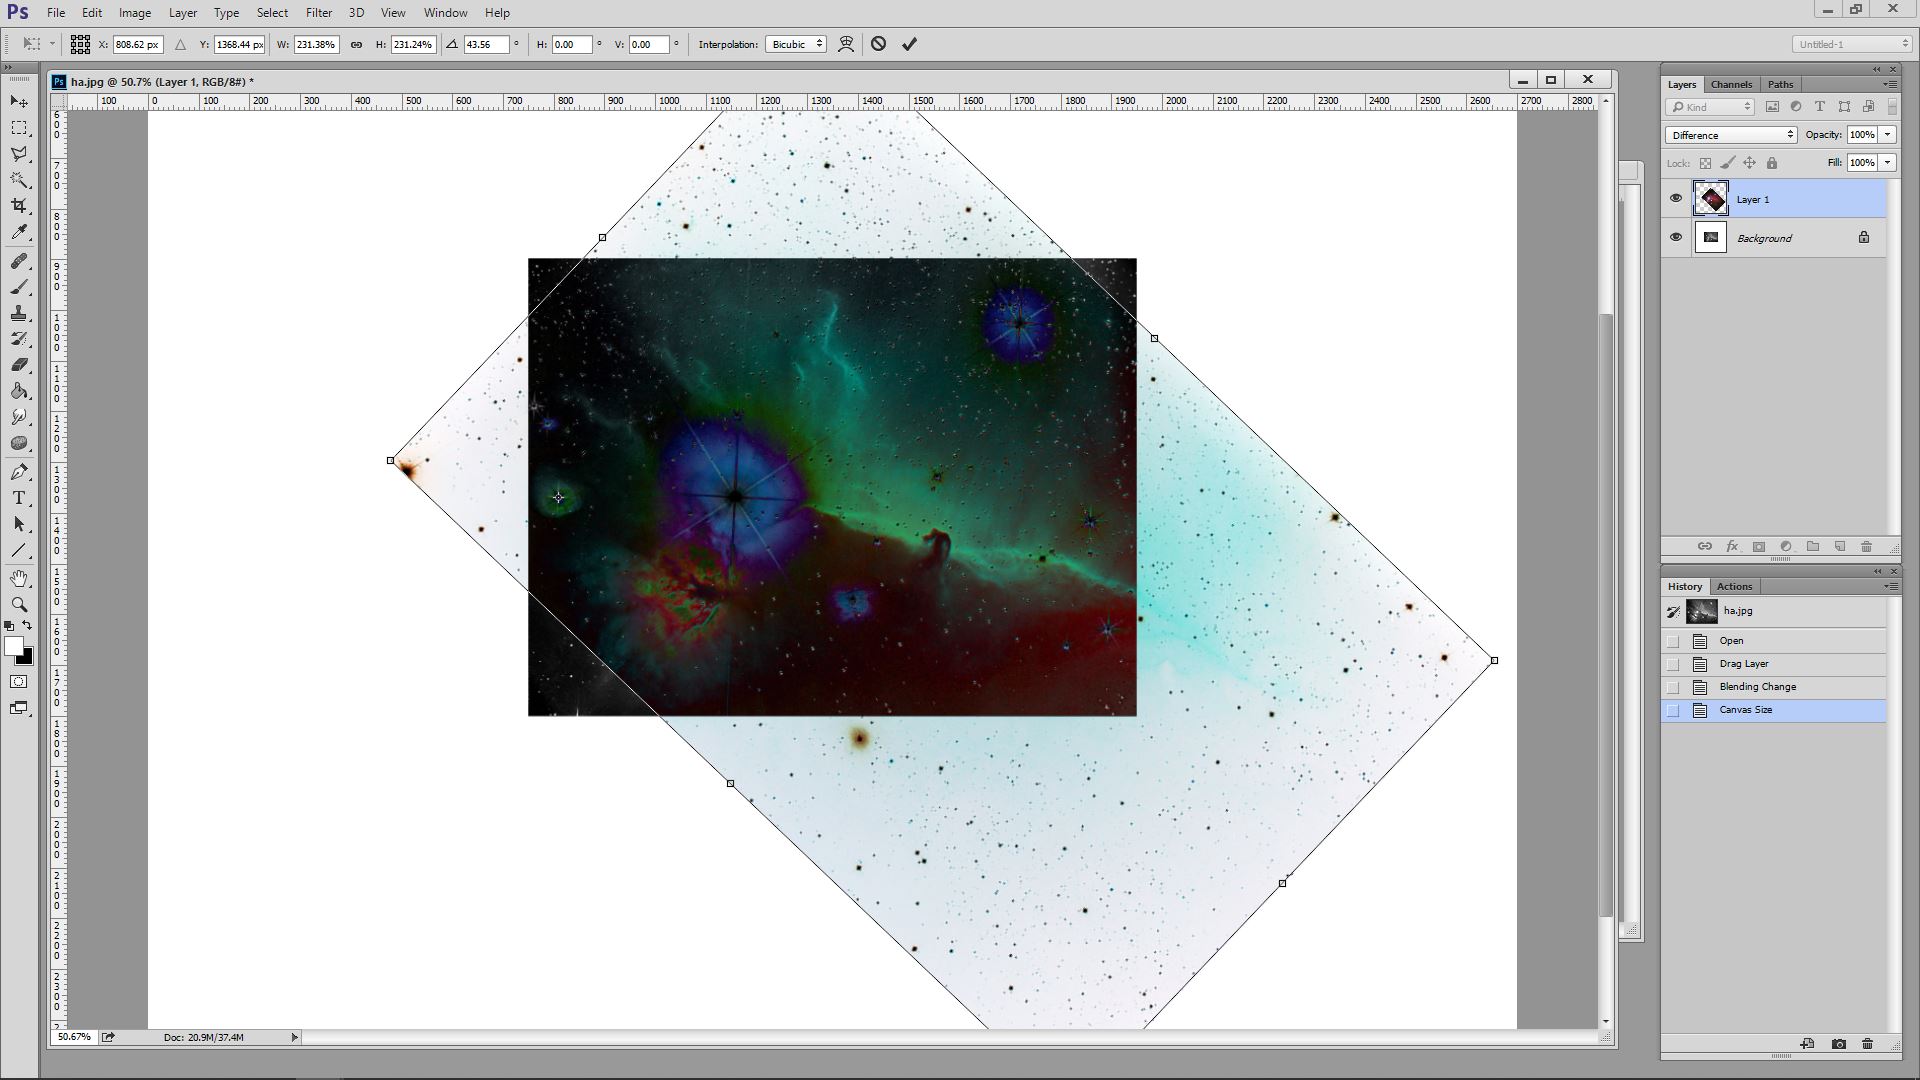Screen dimensions: 1920x1080
Task: Open the Layers panel flyout menu
Action: point(1890,84)
